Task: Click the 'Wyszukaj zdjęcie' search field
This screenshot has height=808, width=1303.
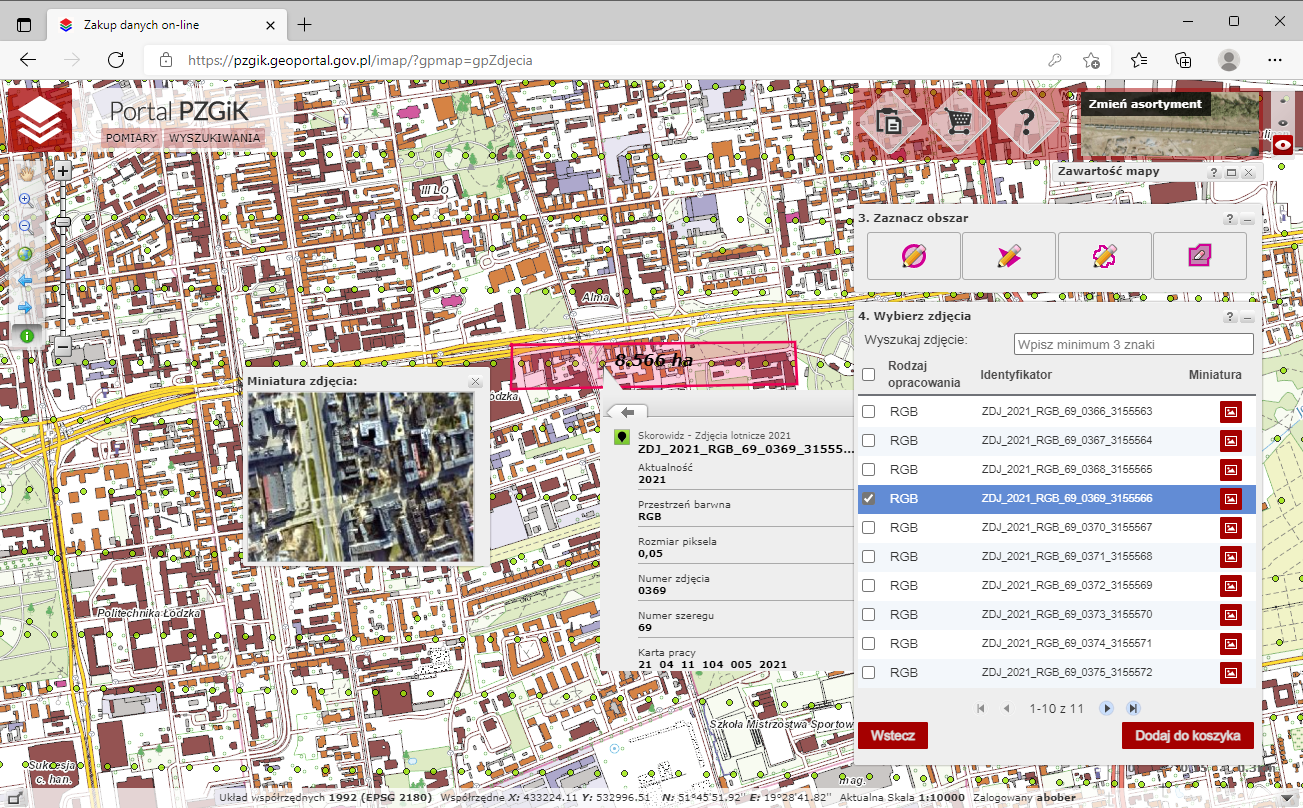Action: 1133,344
